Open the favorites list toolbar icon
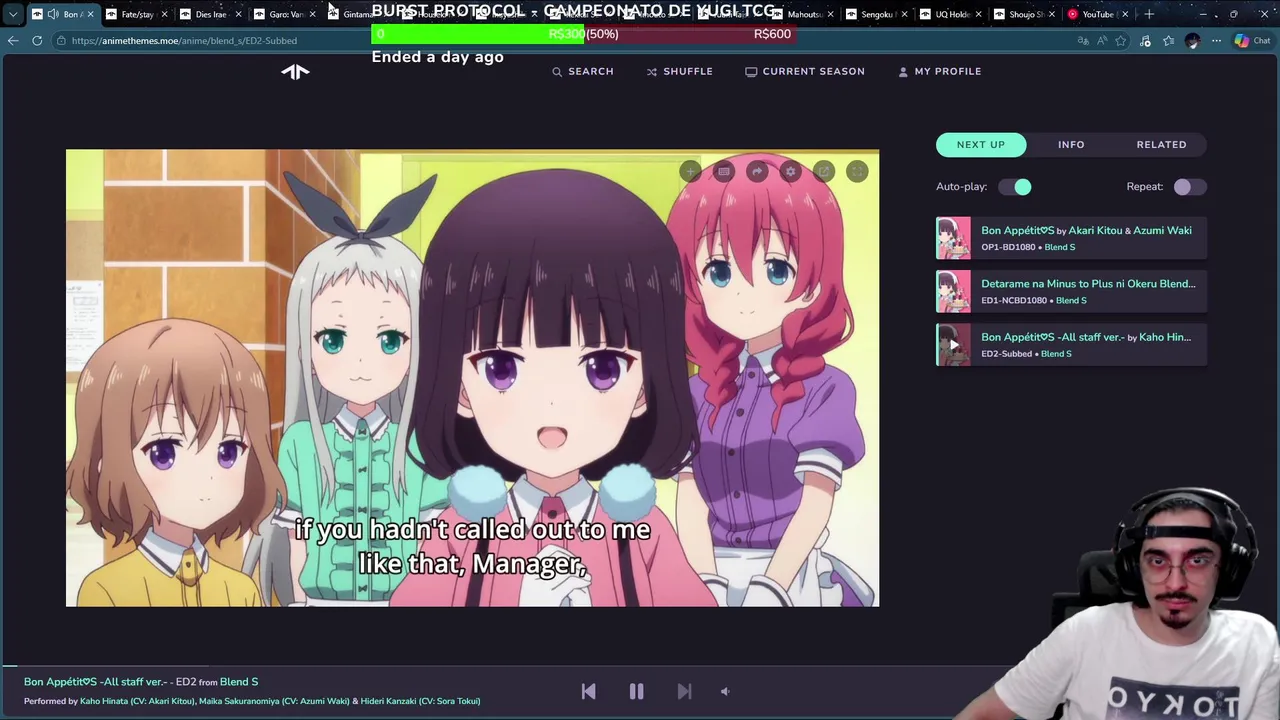 click(x=1168, y=41)
